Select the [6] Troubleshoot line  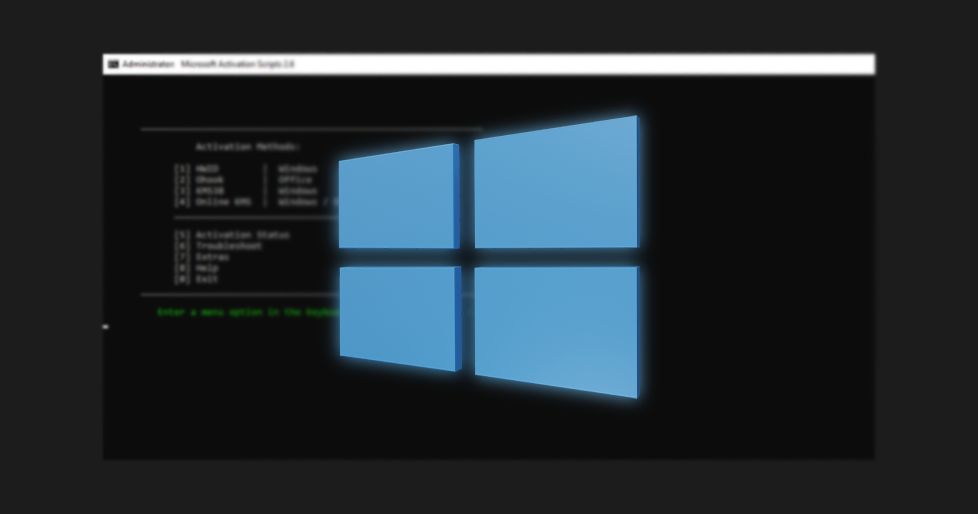(218, 246)
